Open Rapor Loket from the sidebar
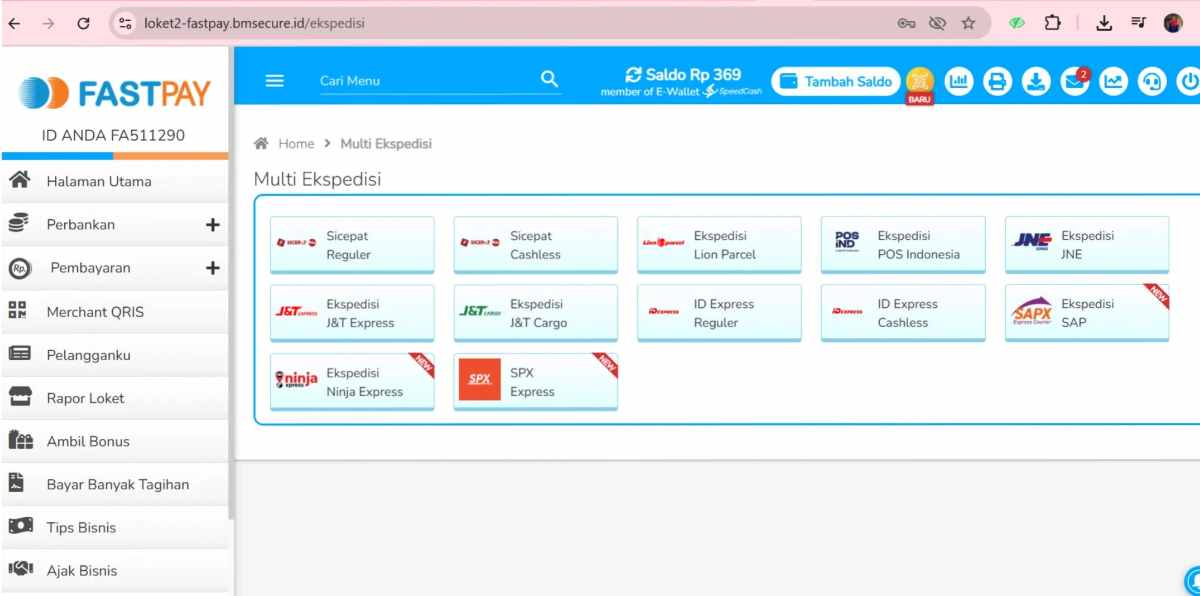The image size is (1200, 596). pyautogui.click(x=87, y=397)
